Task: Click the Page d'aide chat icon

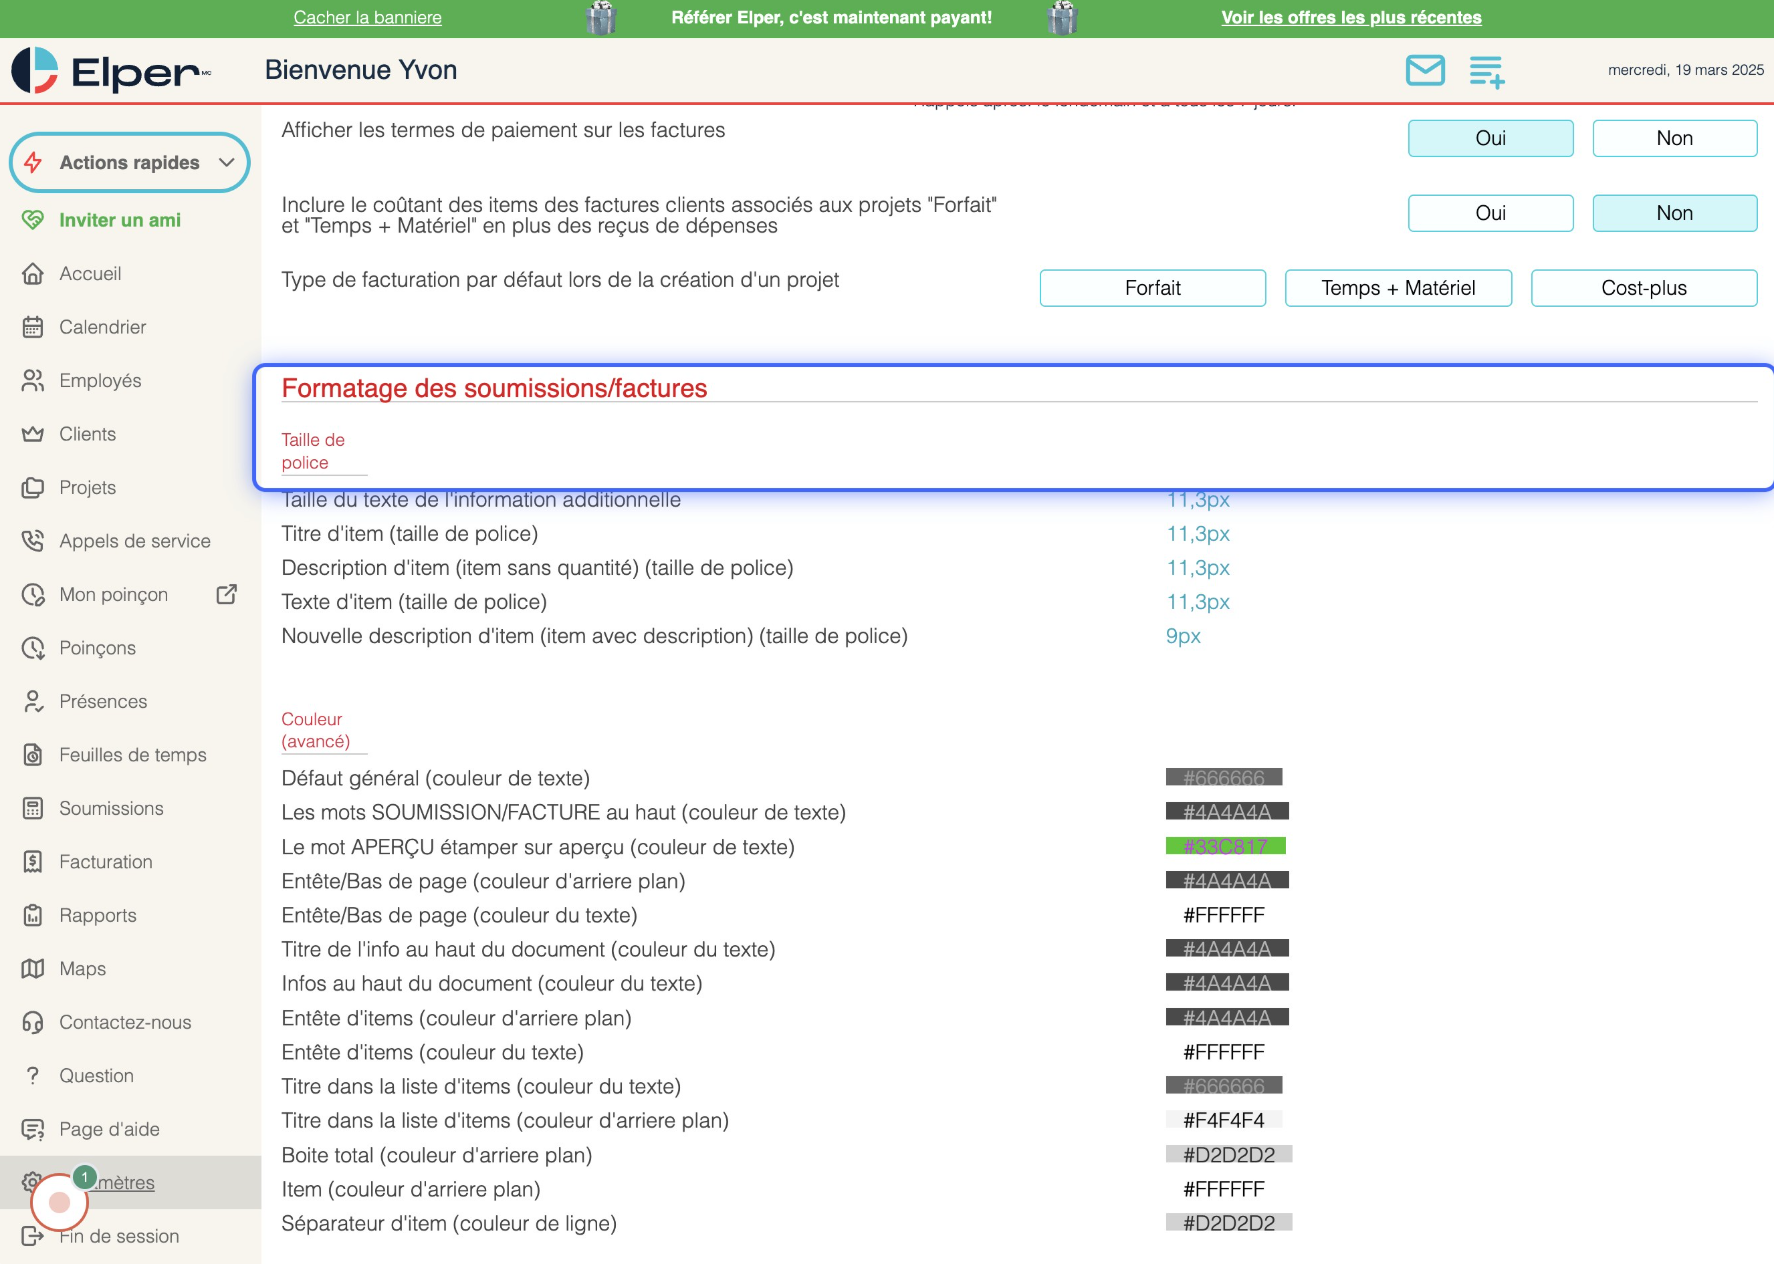Action: click(33, 1129)
